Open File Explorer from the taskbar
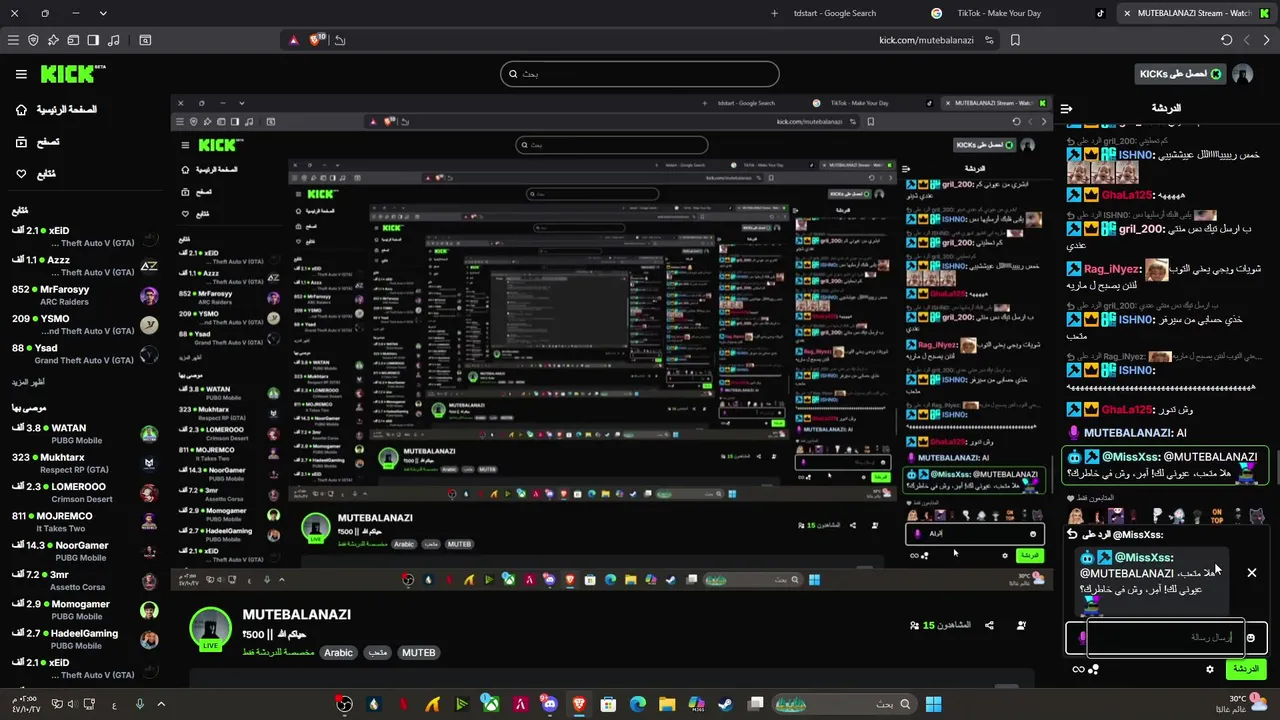 (x=667, y=705)
